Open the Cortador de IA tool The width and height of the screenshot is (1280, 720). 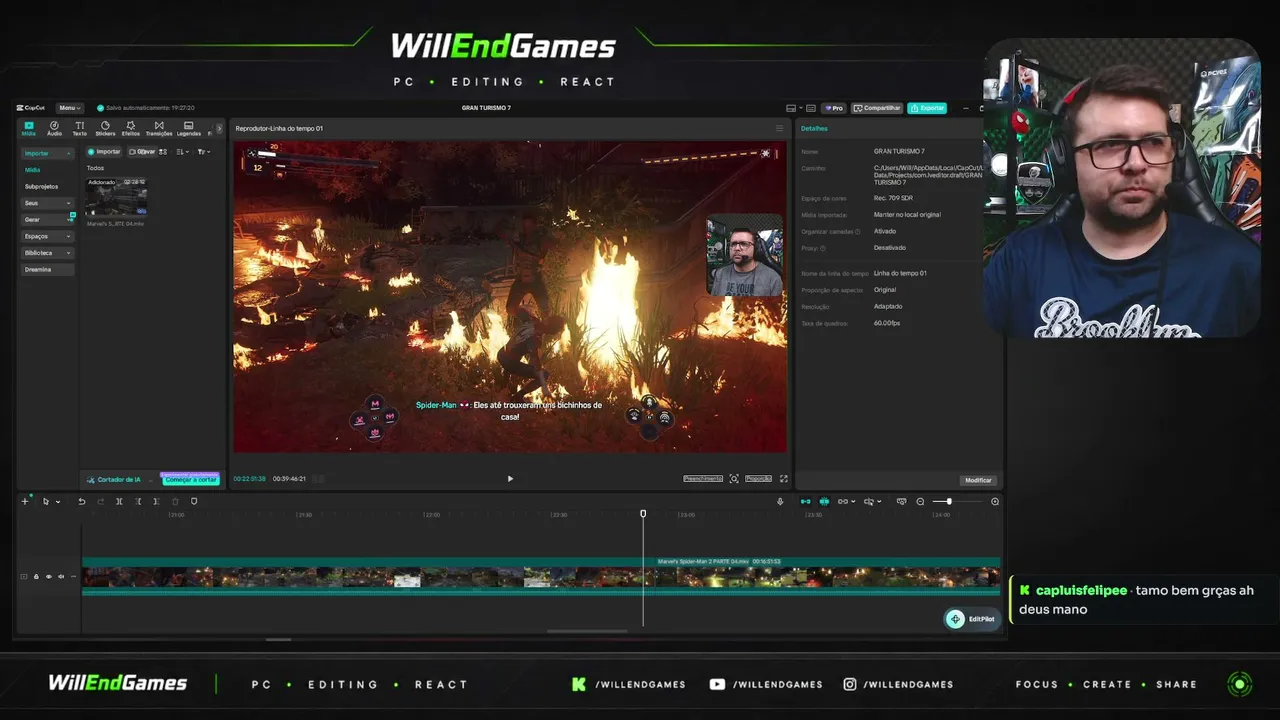(114, 480)
